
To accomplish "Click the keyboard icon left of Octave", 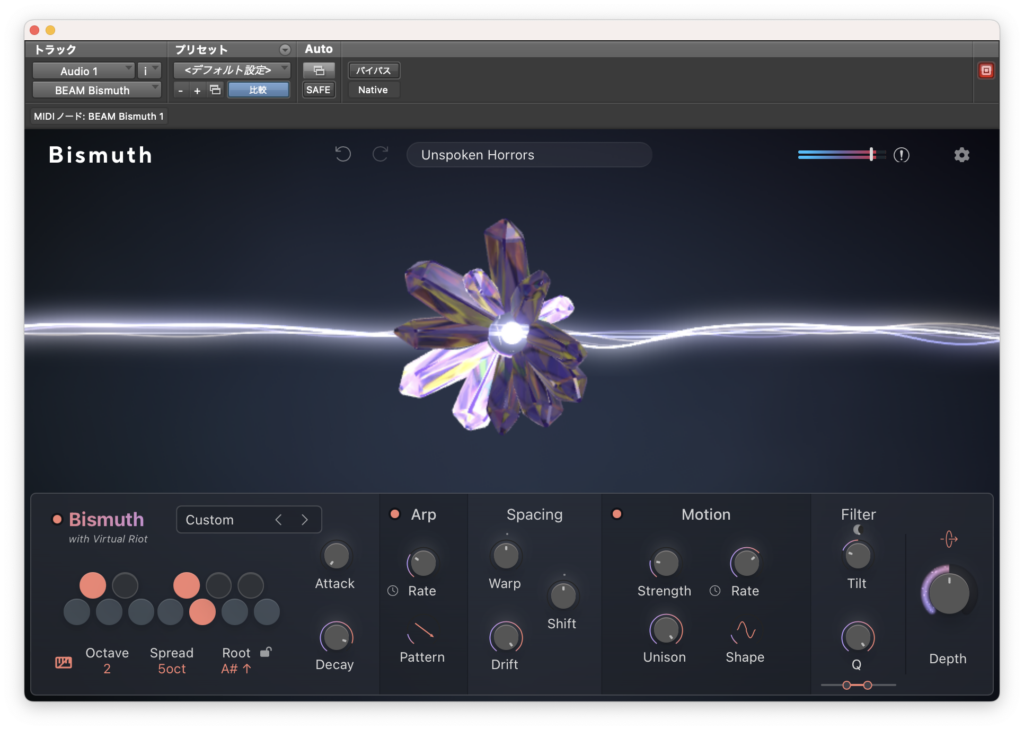I will point(63,662).
